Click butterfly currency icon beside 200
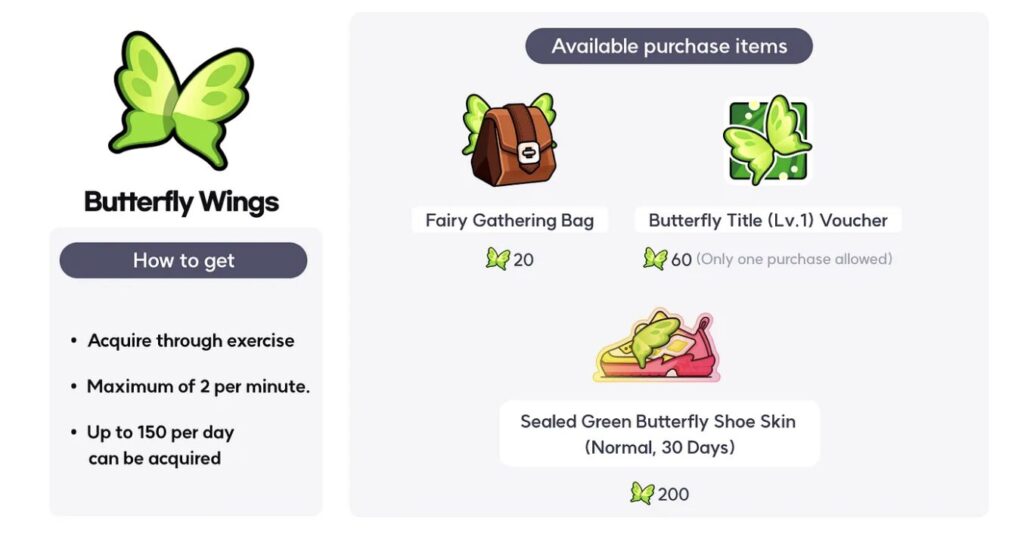 tap(642, 494)
